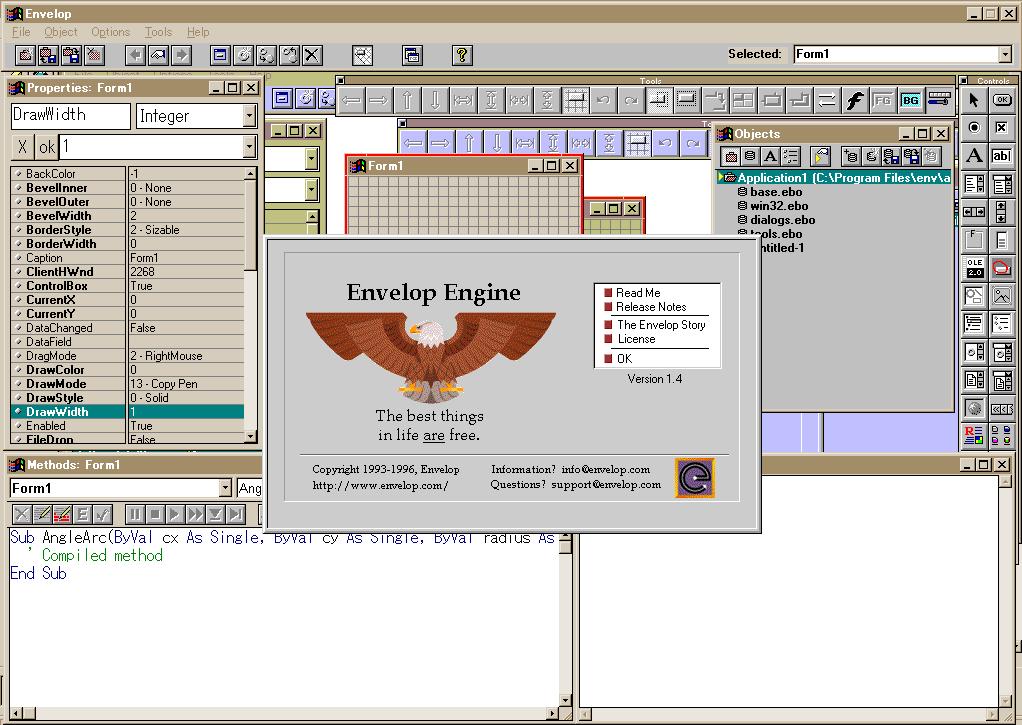This screenshot has width=1022, height=725.
Task: Click the FG foreground color icon
Action: coord(882,100)
